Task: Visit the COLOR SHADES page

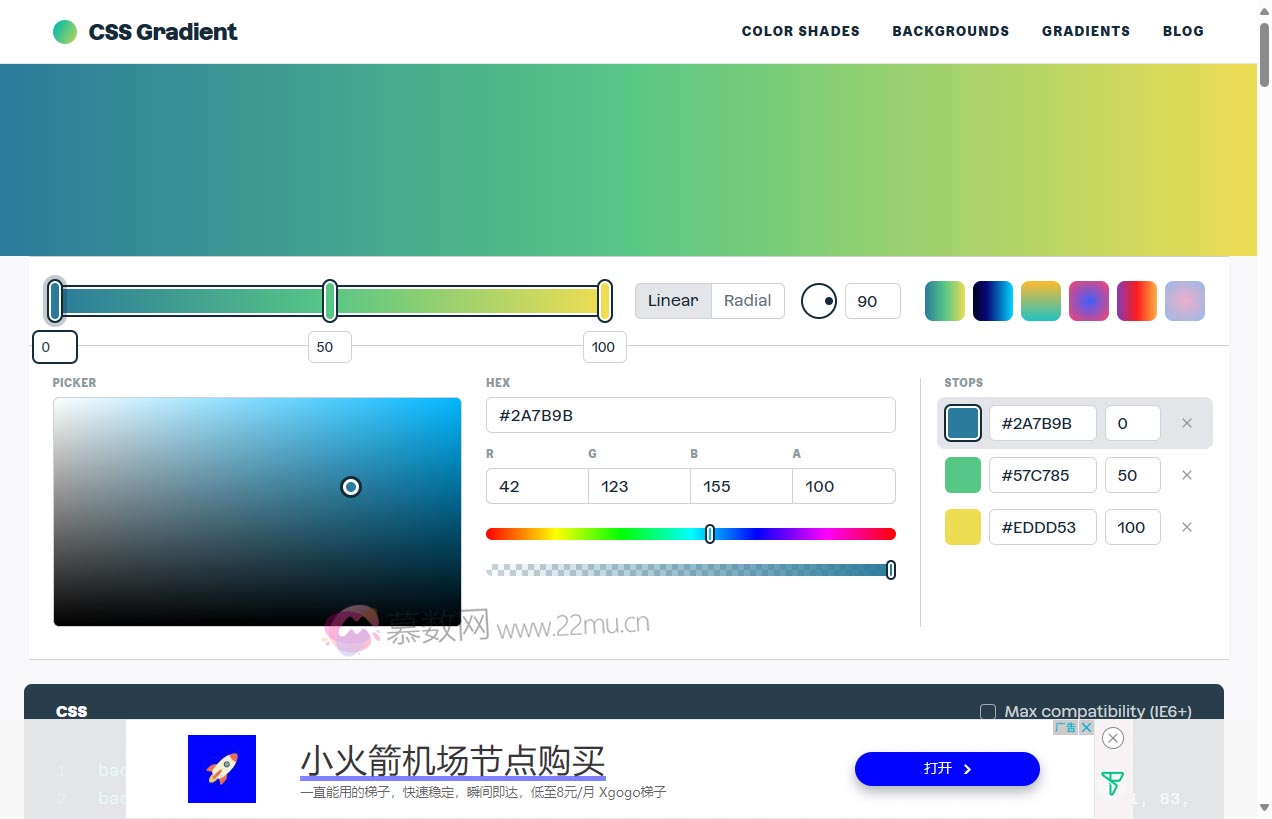Action: point(800,31)
